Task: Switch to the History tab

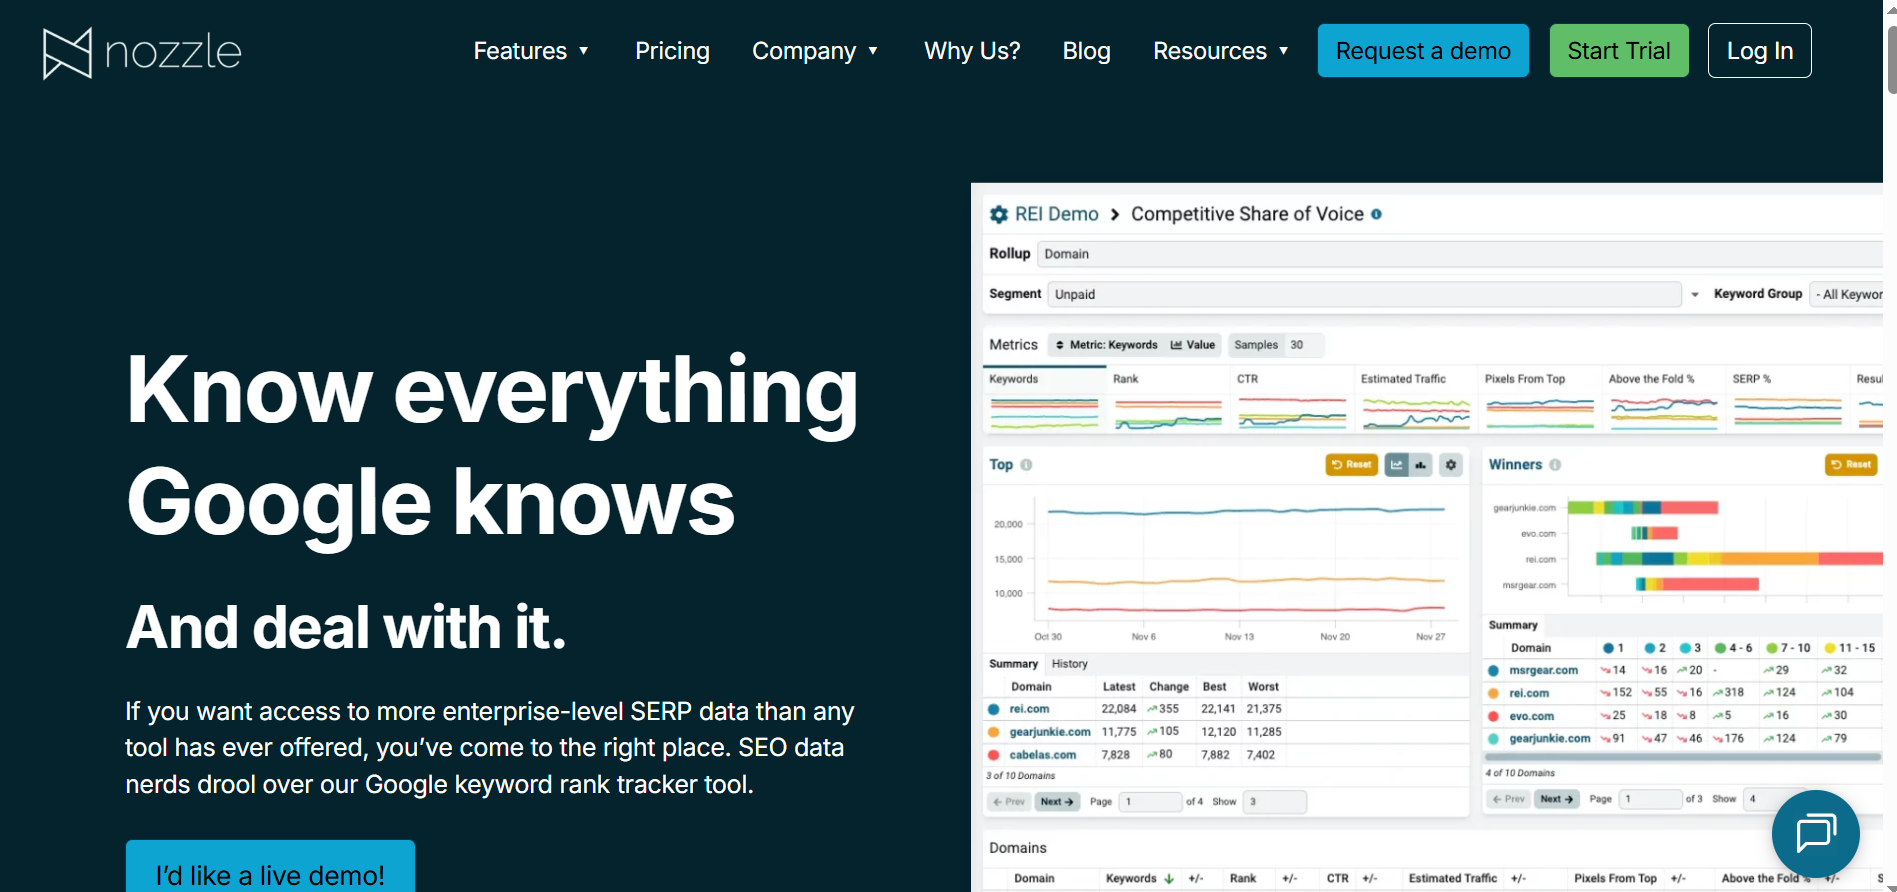Action: (1069, 664)
